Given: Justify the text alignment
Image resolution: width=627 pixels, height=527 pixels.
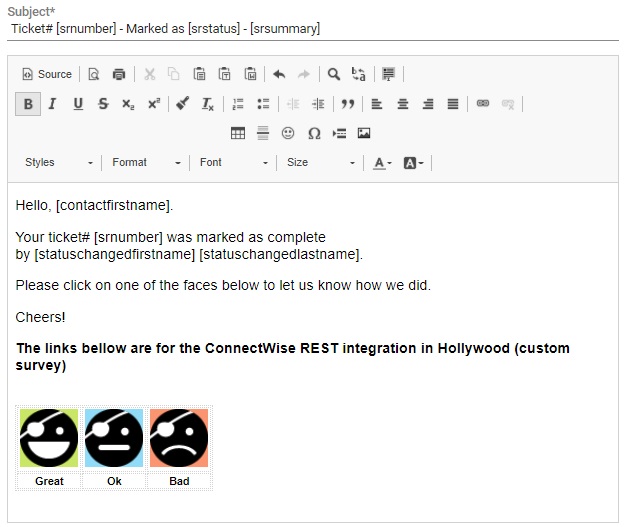Looking at the screenshot, I should coord(453,104).
